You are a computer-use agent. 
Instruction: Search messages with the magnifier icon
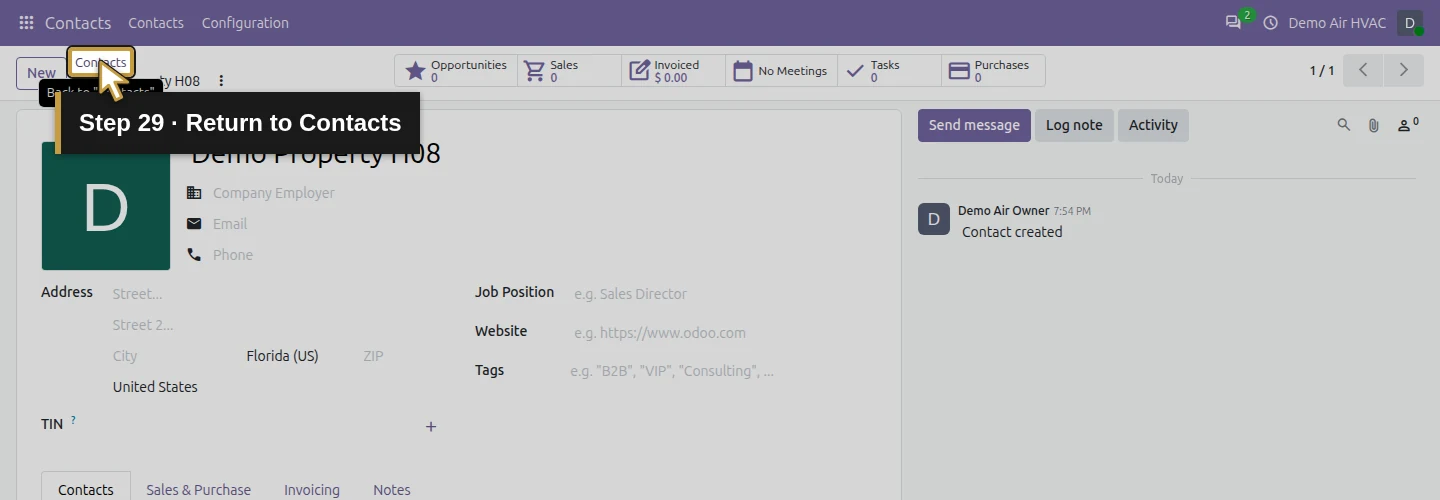1344,125
